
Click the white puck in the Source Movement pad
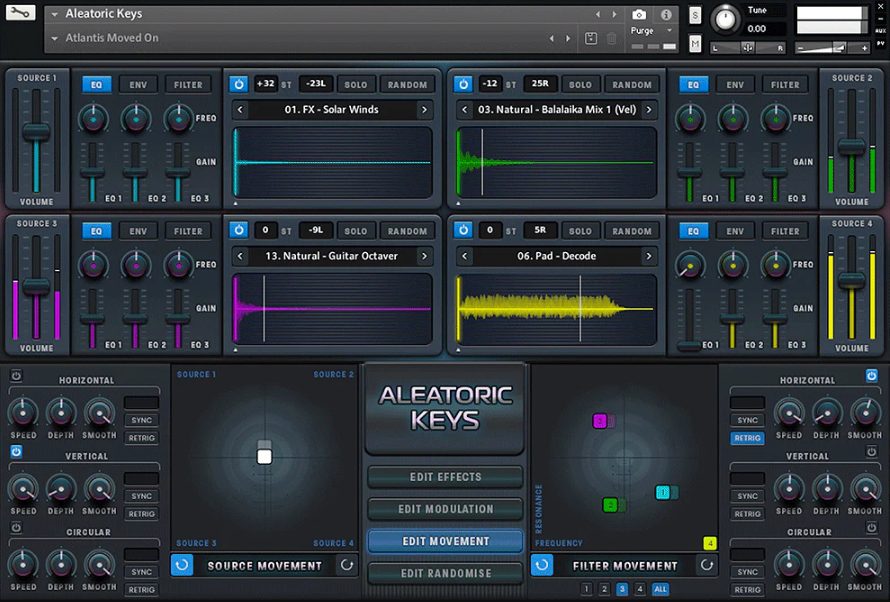tap(264, 457)
